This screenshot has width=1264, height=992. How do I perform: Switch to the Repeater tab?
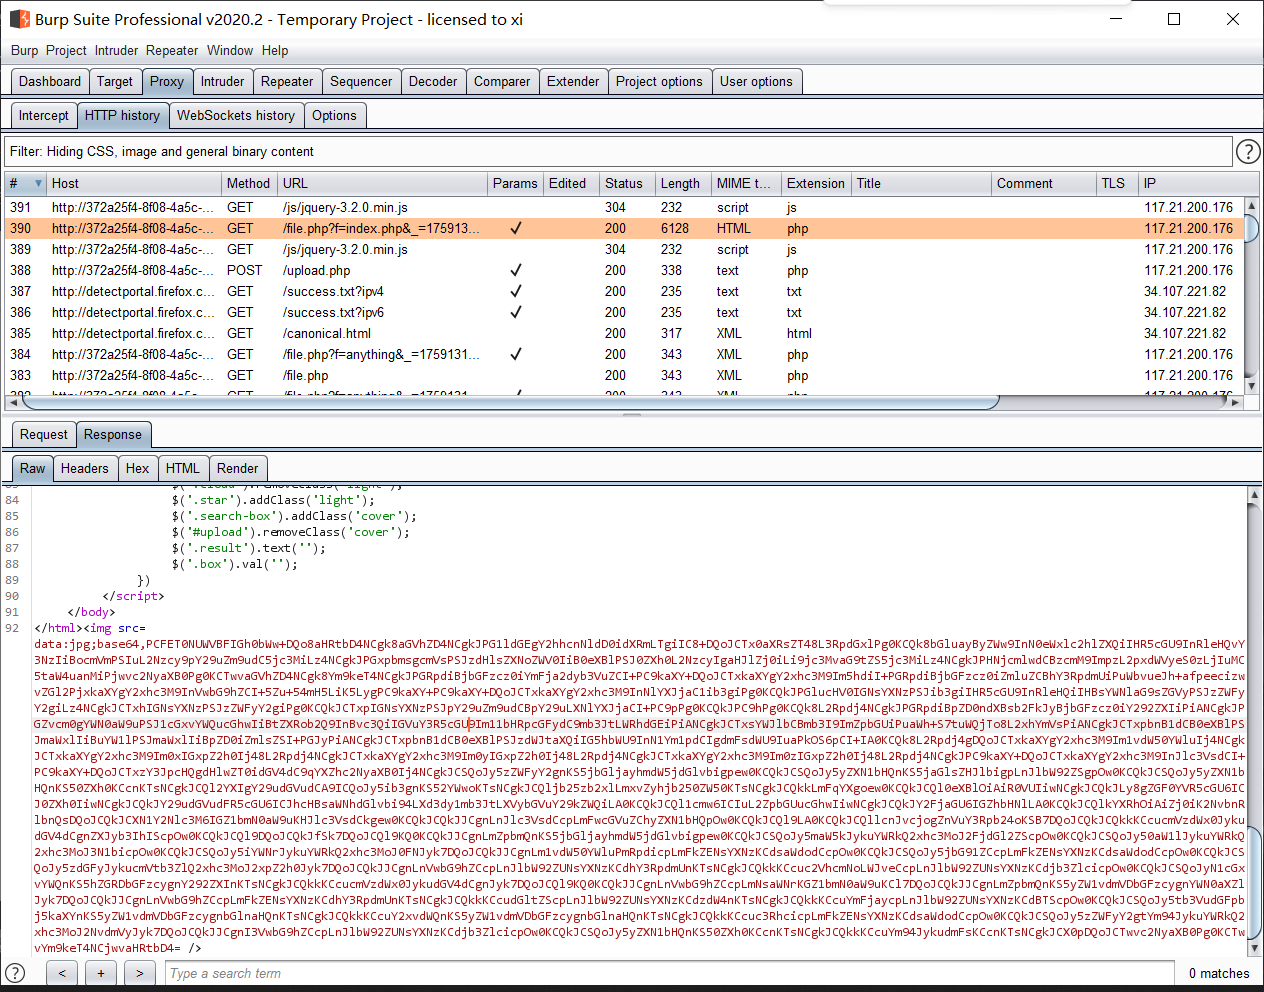287,81
